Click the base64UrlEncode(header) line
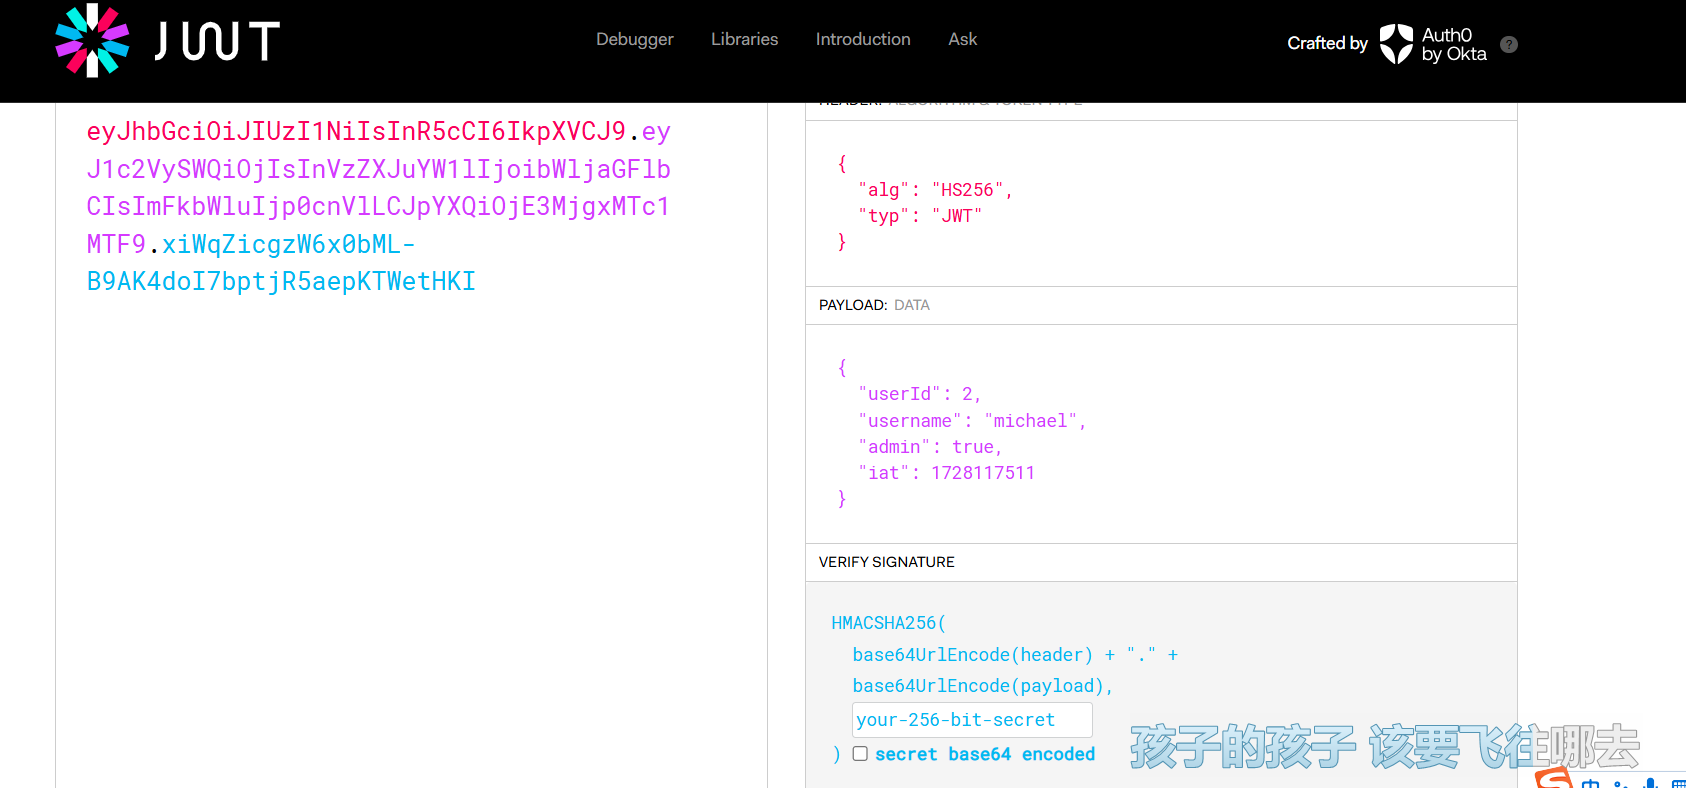The width and height of the screenshot is (1686, 788). pyautogui.click(x=1015, y=655)
